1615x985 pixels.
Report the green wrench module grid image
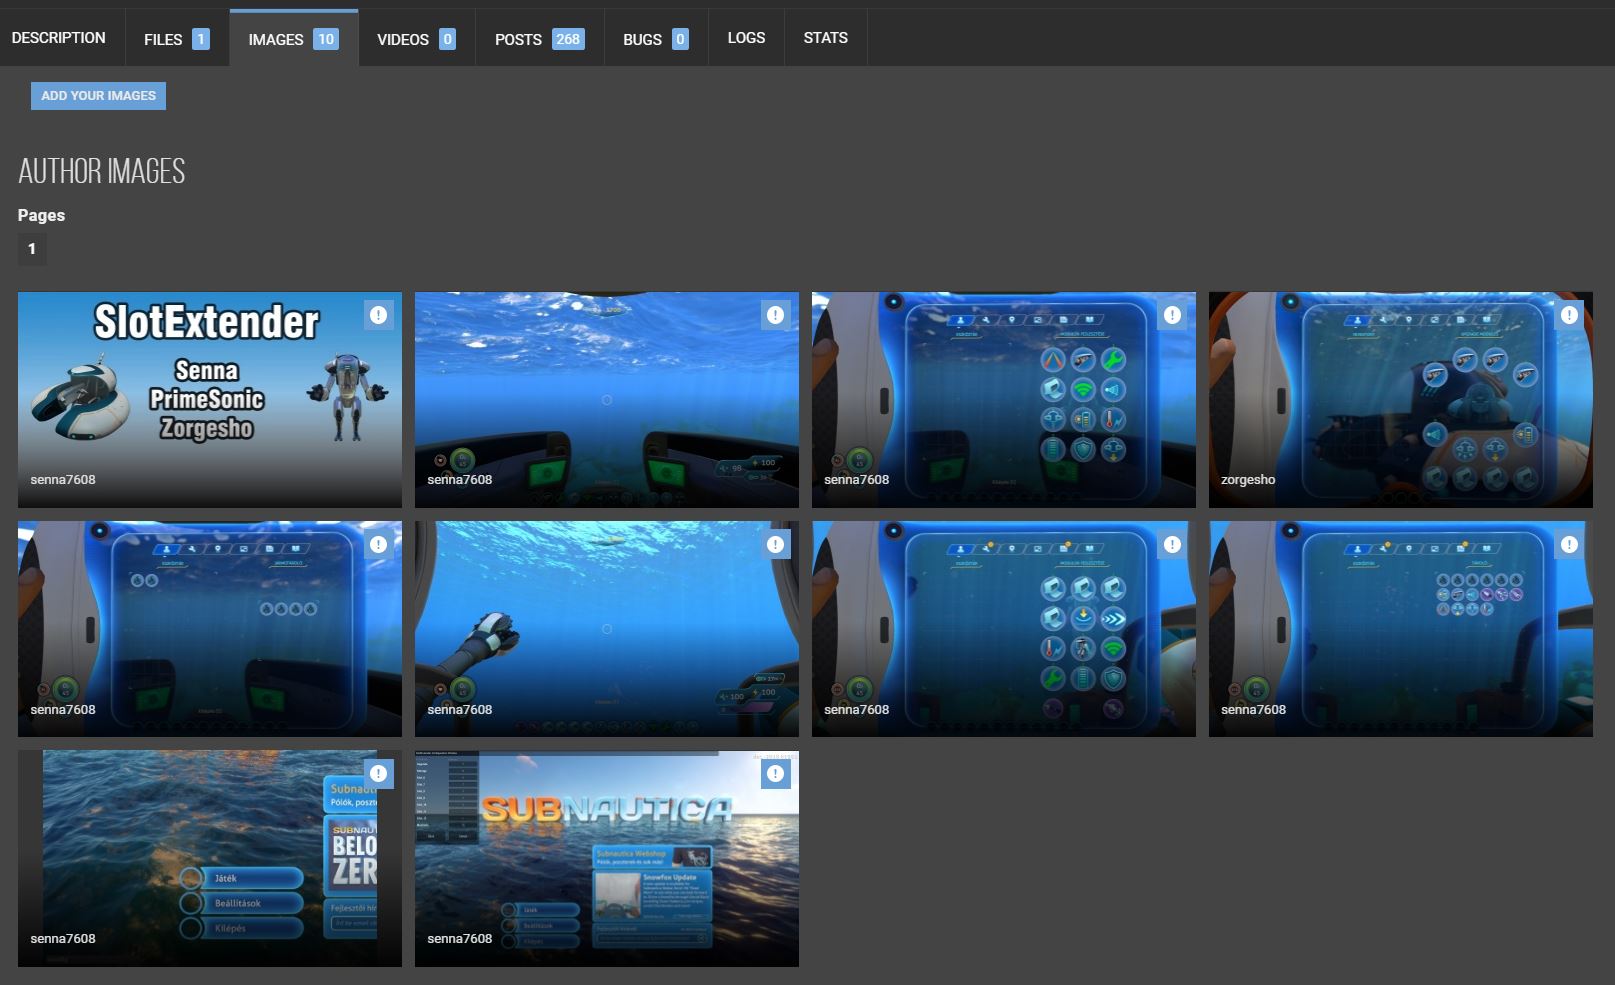1172,315
